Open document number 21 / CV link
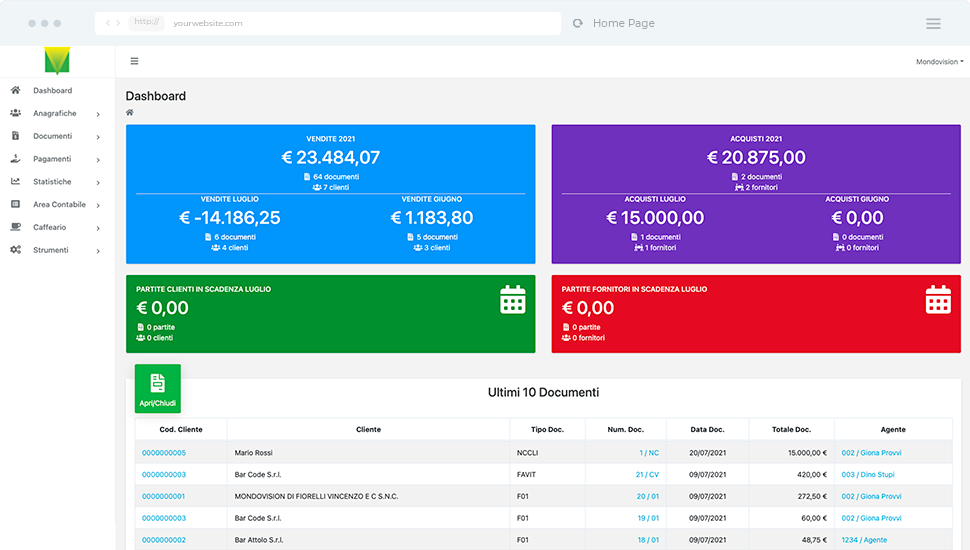 click(x=647, y=475)
